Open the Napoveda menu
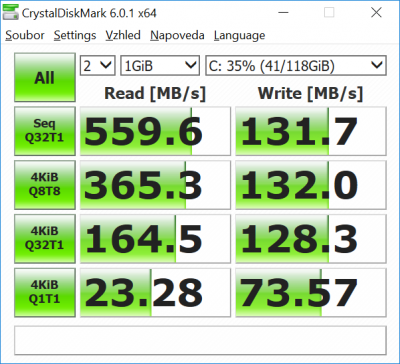This screenshot has height=364, width=400. tap(177, 35)
